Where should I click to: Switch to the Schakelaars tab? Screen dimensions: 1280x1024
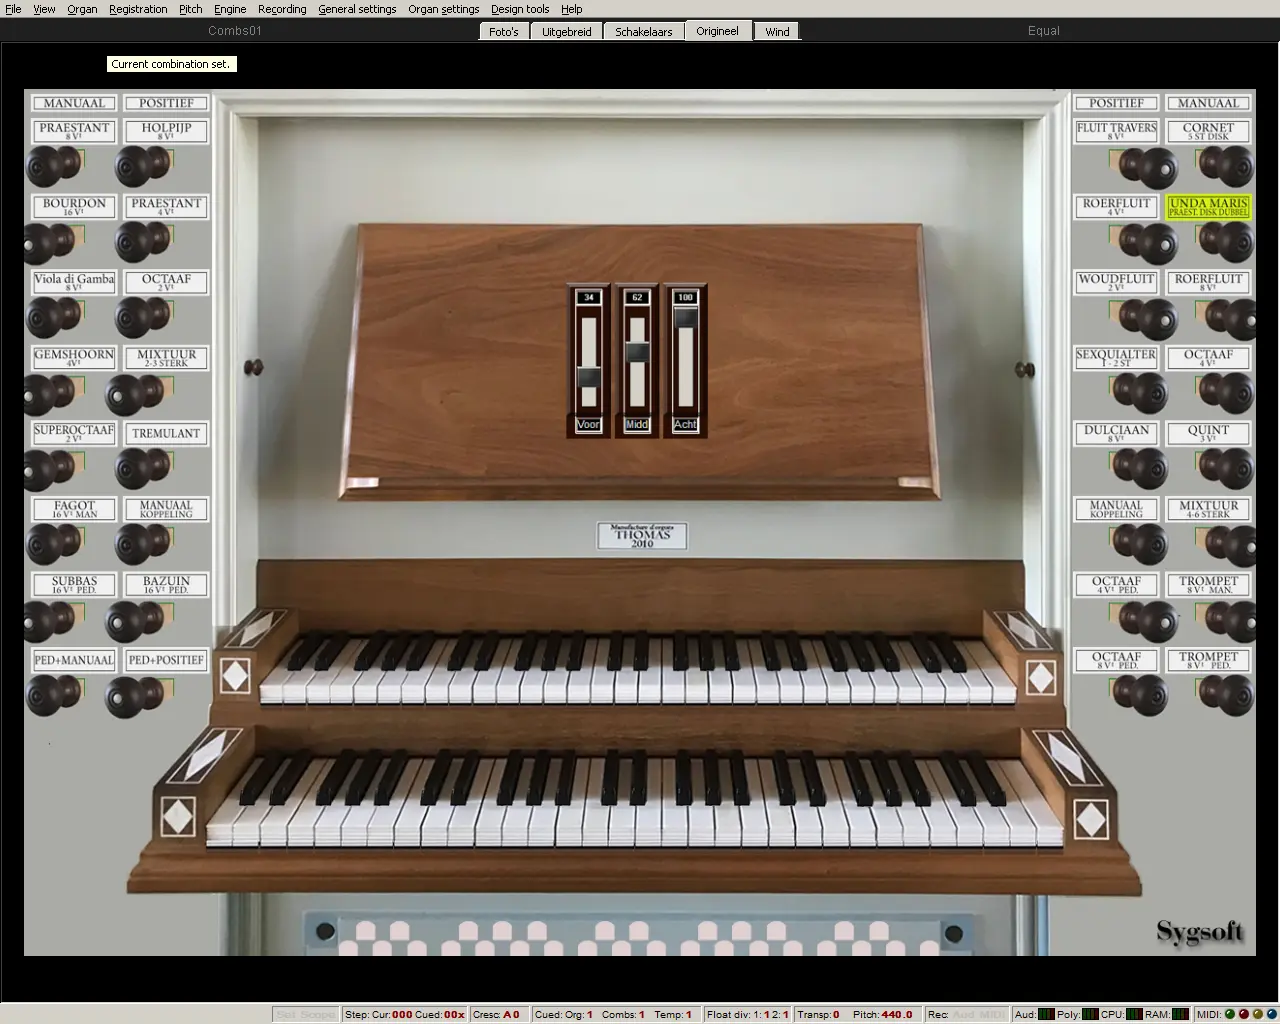coord(643,32)
